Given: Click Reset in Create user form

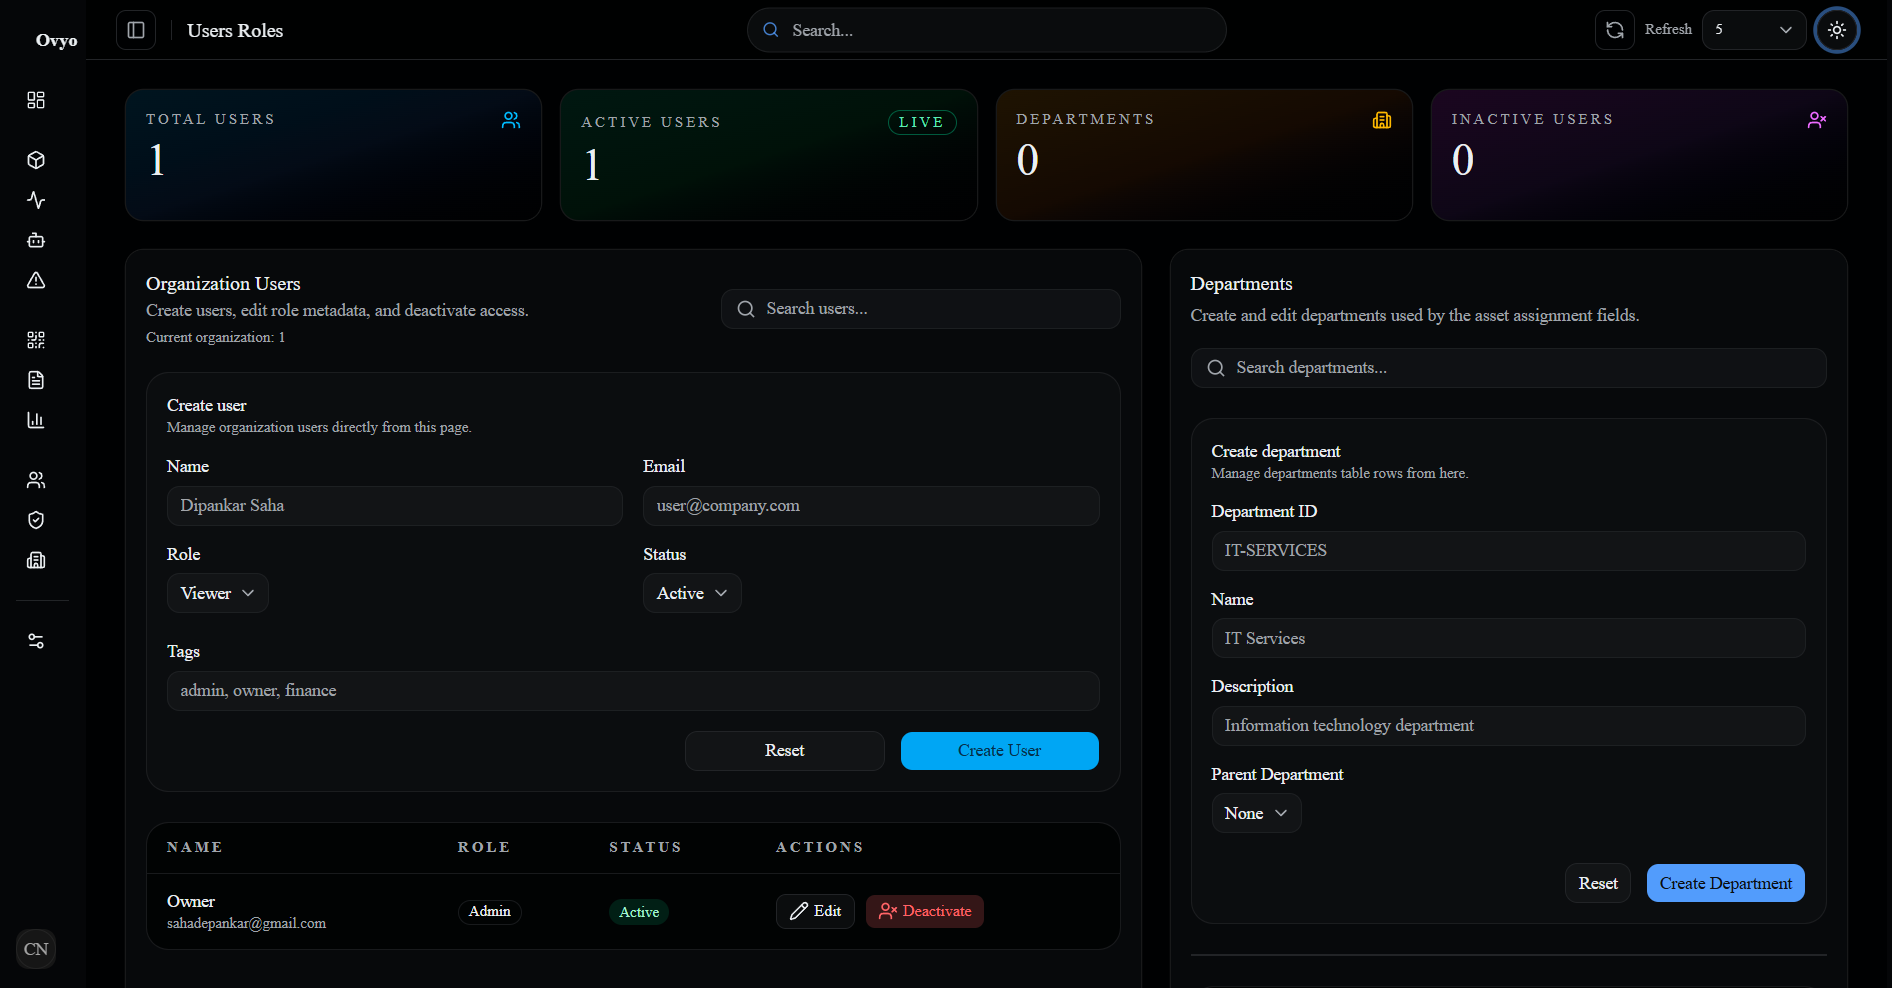Looking at the screenshot, I should [x=785, y=751].
